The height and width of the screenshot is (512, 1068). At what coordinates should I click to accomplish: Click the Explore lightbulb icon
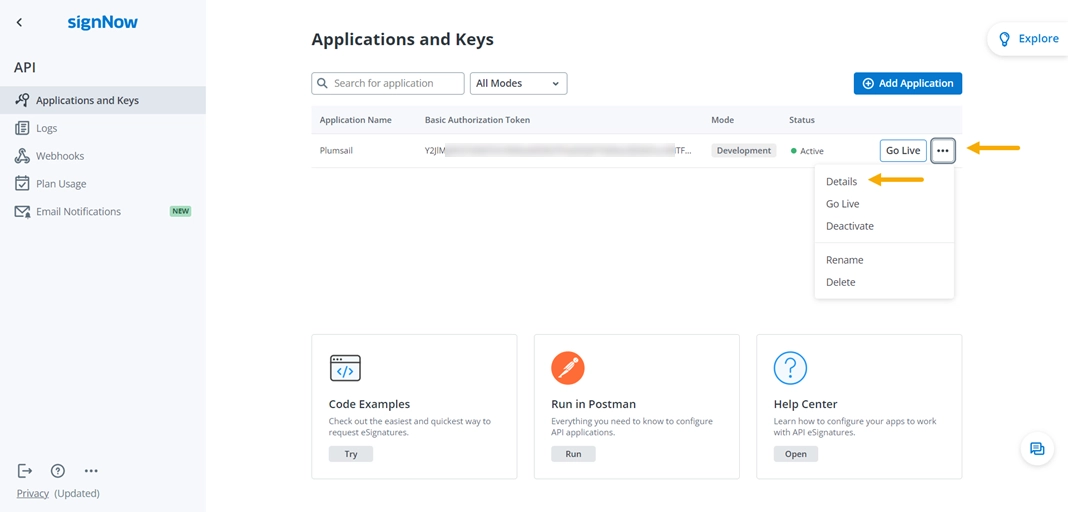(1004, 39)
